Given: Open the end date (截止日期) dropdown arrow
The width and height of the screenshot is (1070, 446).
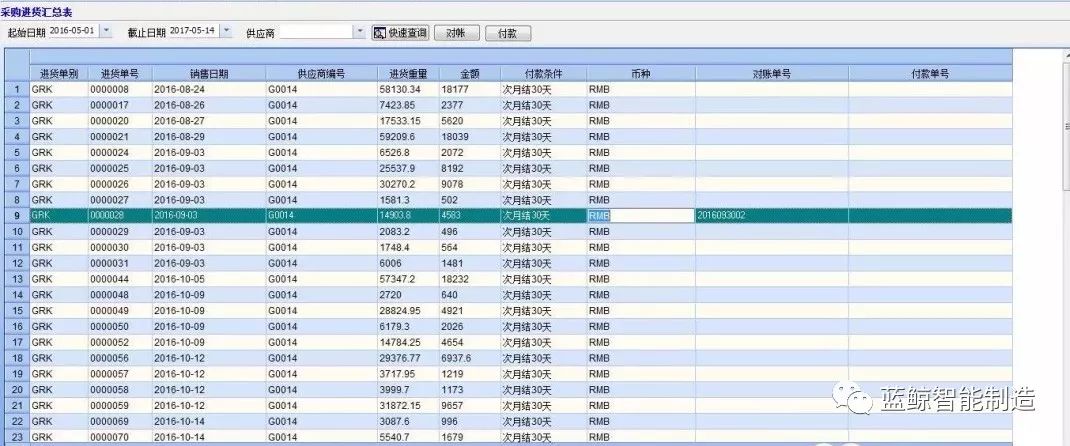Looking at the screenshot, I should point(225,32).
